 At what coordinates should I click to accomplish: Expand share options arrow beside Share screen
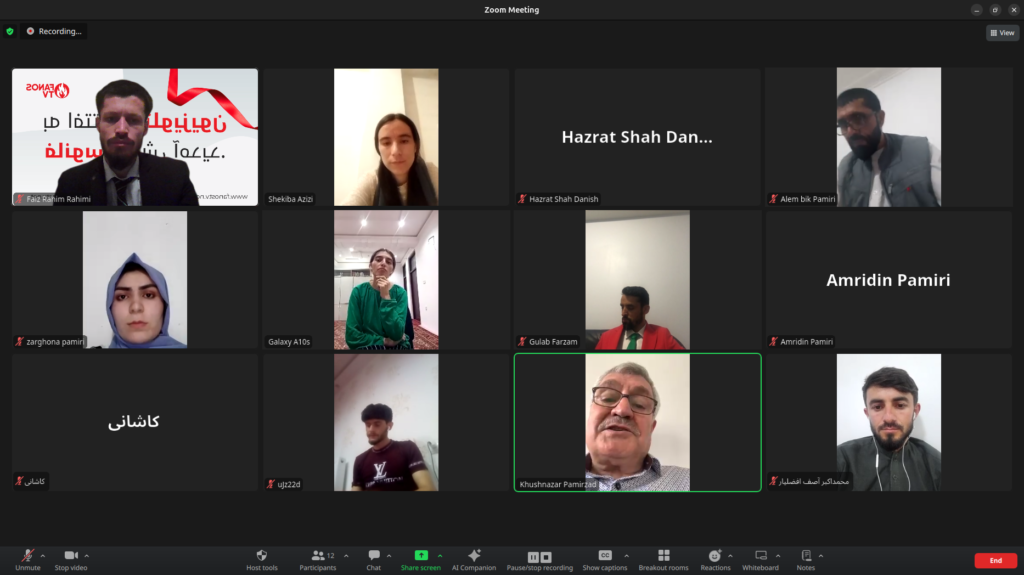point(439,555)
